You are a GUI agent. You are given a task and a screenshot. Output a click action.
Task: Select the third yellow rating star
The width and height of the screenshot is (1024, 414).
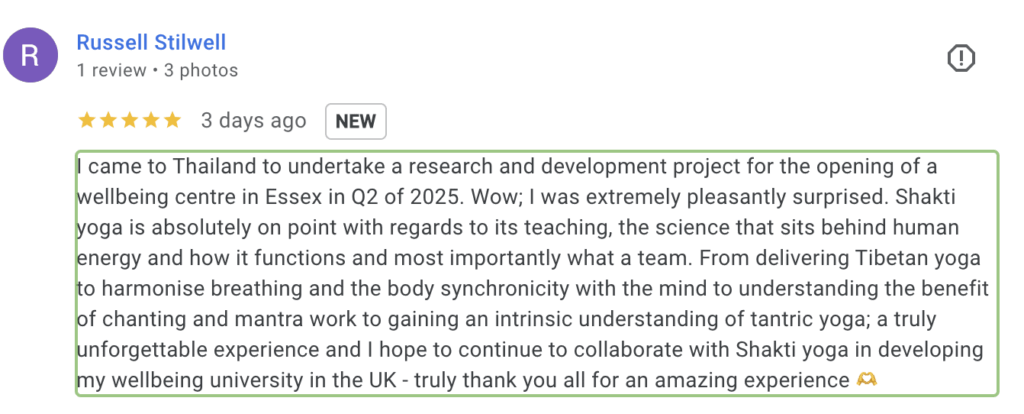(x=130, y=121)
